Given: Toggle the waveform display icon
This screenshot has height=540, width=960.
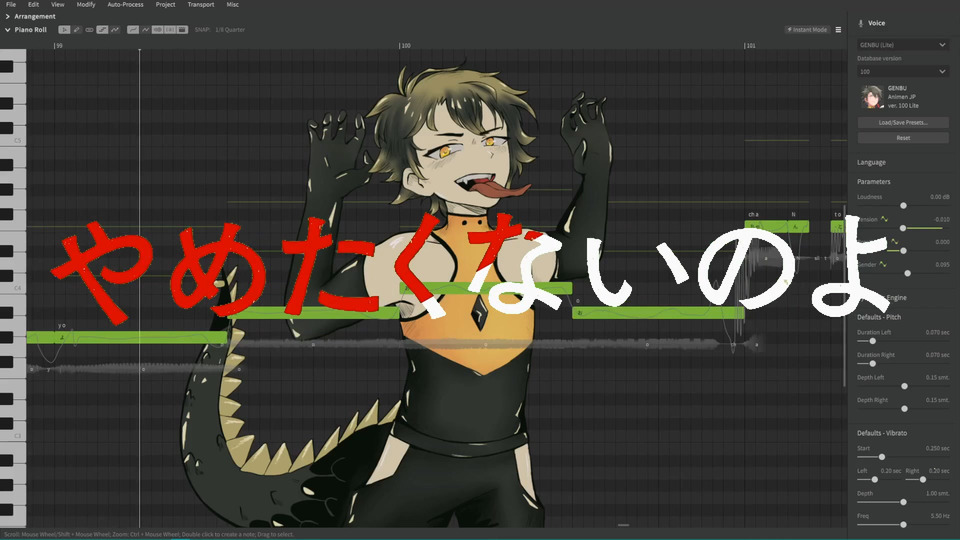Looking at the screenshot, I should tap(157, 29).
